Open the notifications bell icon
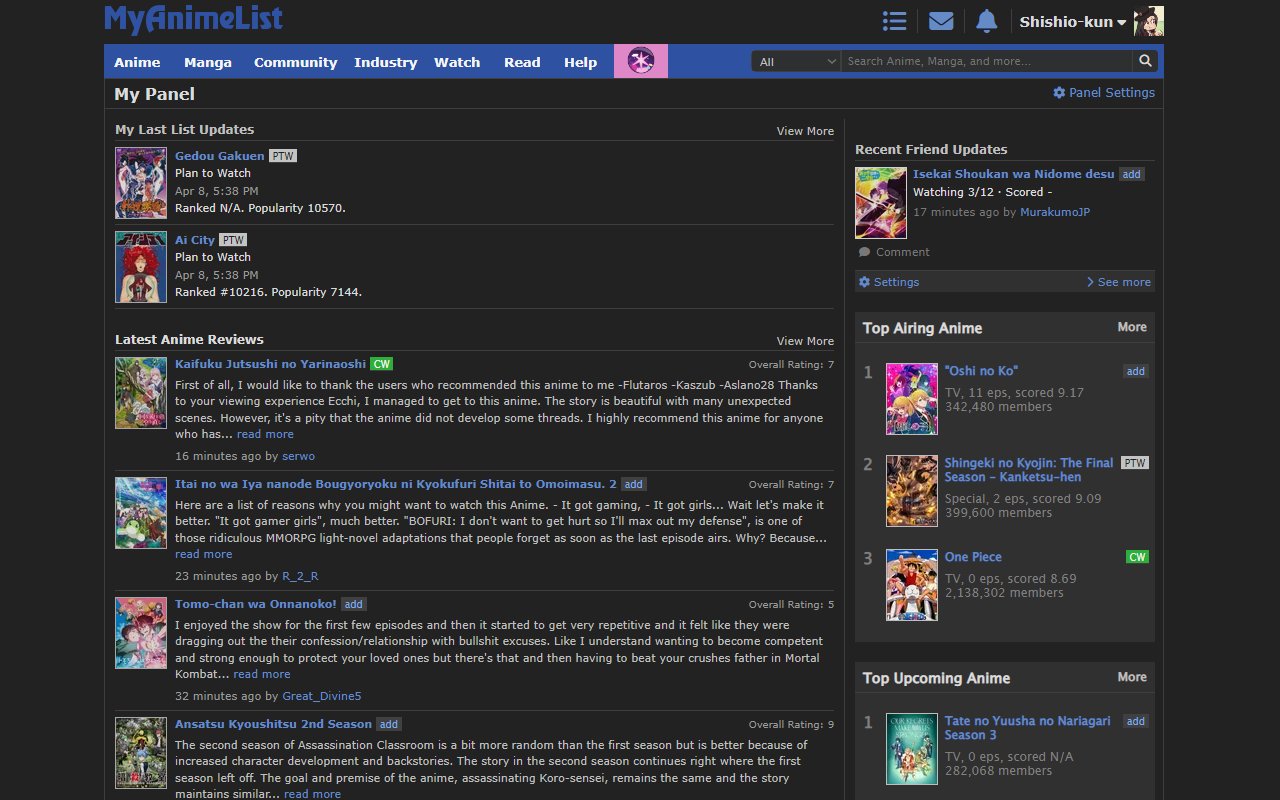The width and height of the screenshot is (1280, 800). [x=986, y=20]
